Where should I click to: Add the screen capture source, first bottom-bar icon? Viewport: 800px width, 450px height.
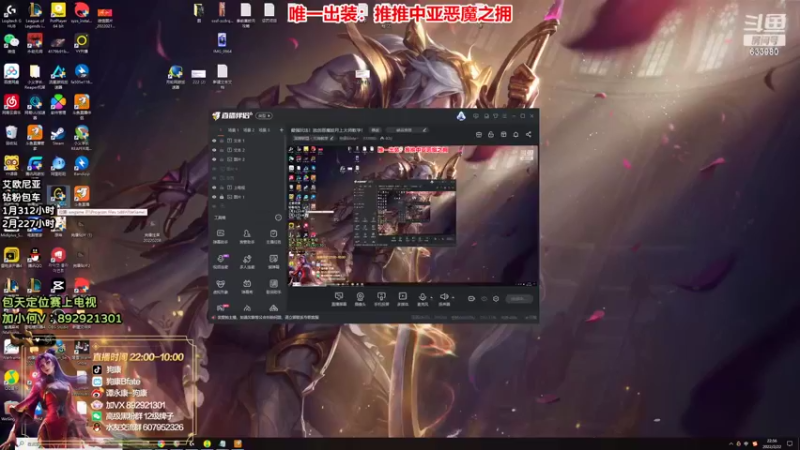339,299
